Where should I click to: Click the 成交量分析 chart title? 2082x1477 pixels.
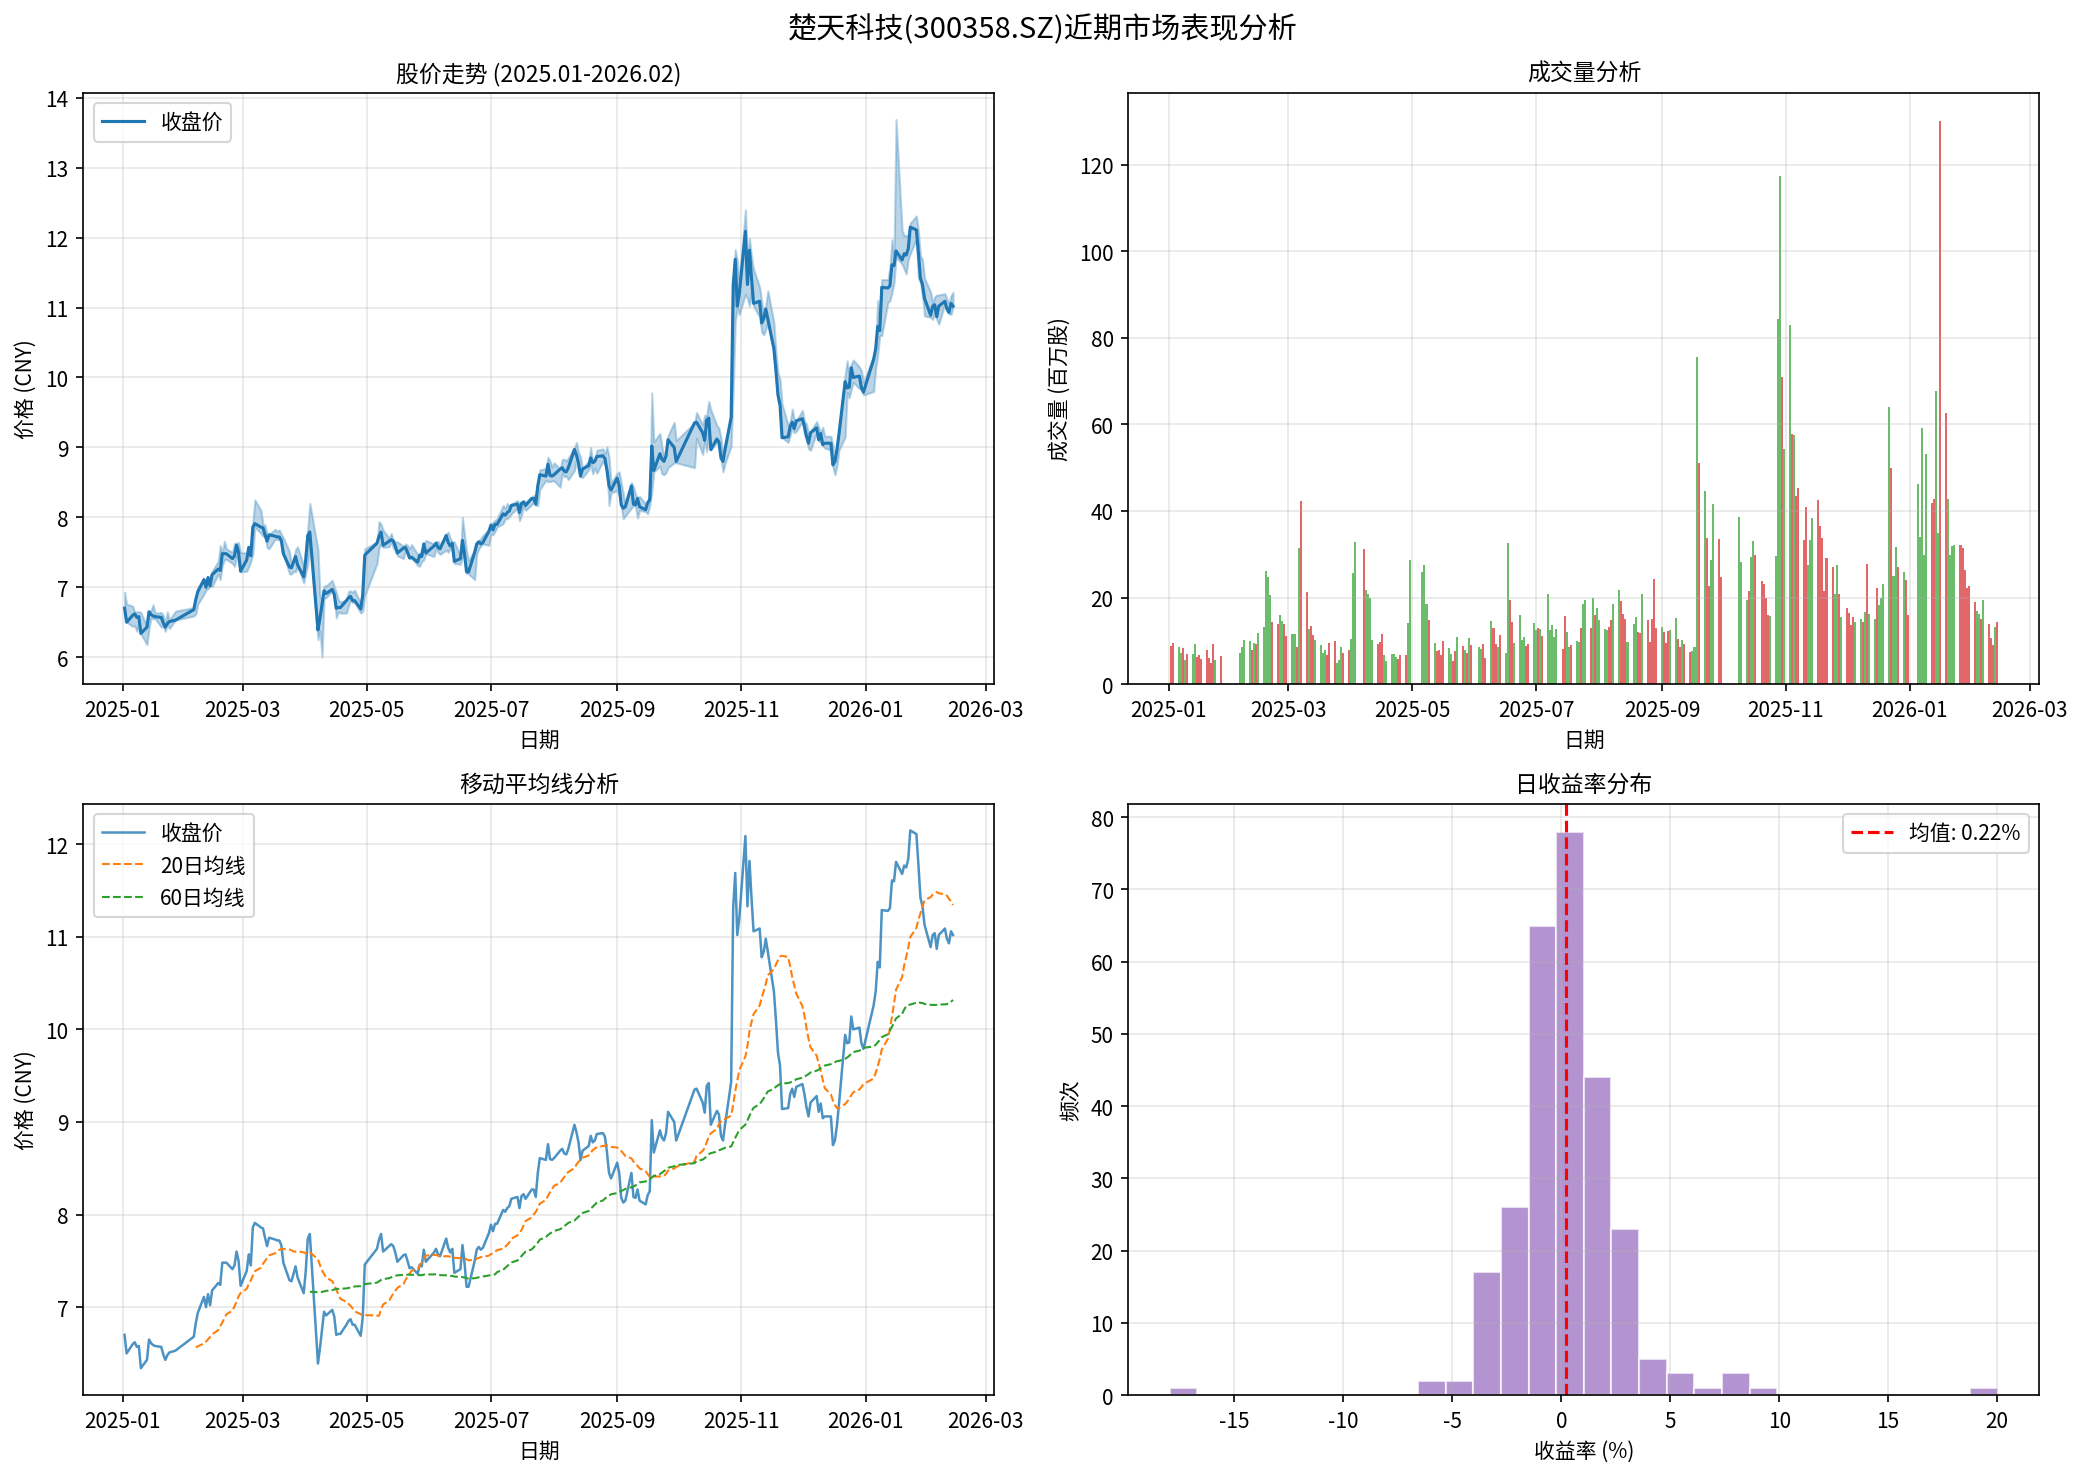pyautogui.click(x=1583, y=72)
